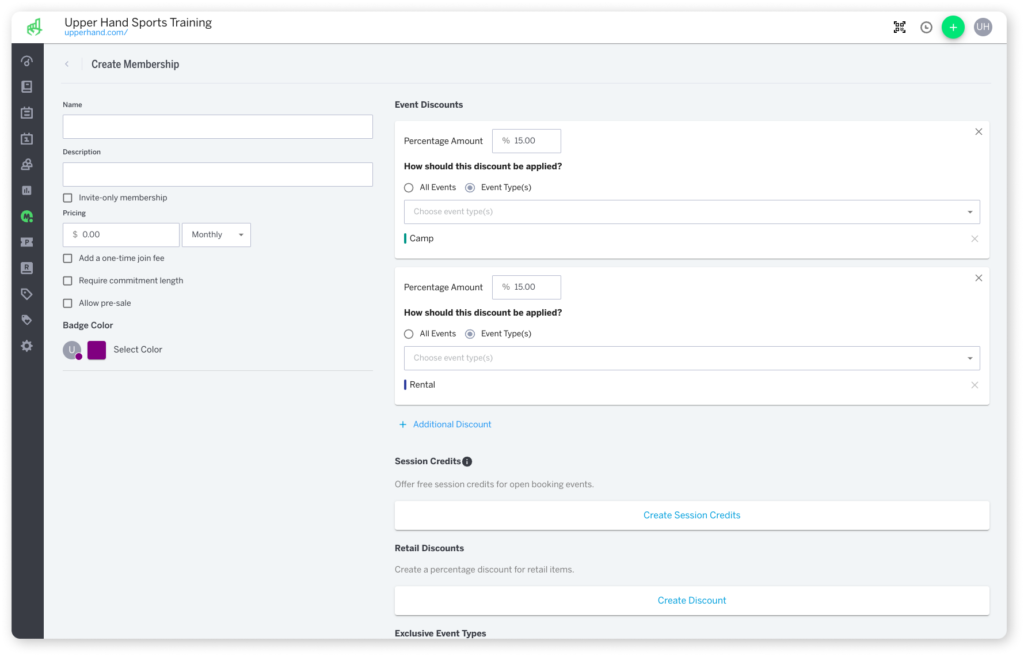1024x656 pixels.
Task: Click the plus icon beside Additional Discount
Action: [402, 424]
